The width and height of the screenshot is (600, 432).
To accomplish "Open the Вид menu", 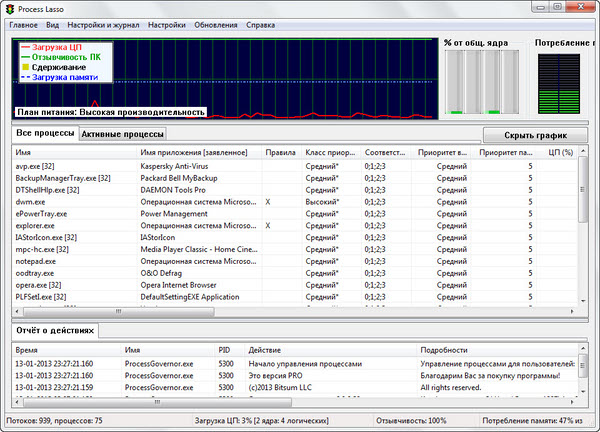I will pyautogui.click(x=53, y=23).
